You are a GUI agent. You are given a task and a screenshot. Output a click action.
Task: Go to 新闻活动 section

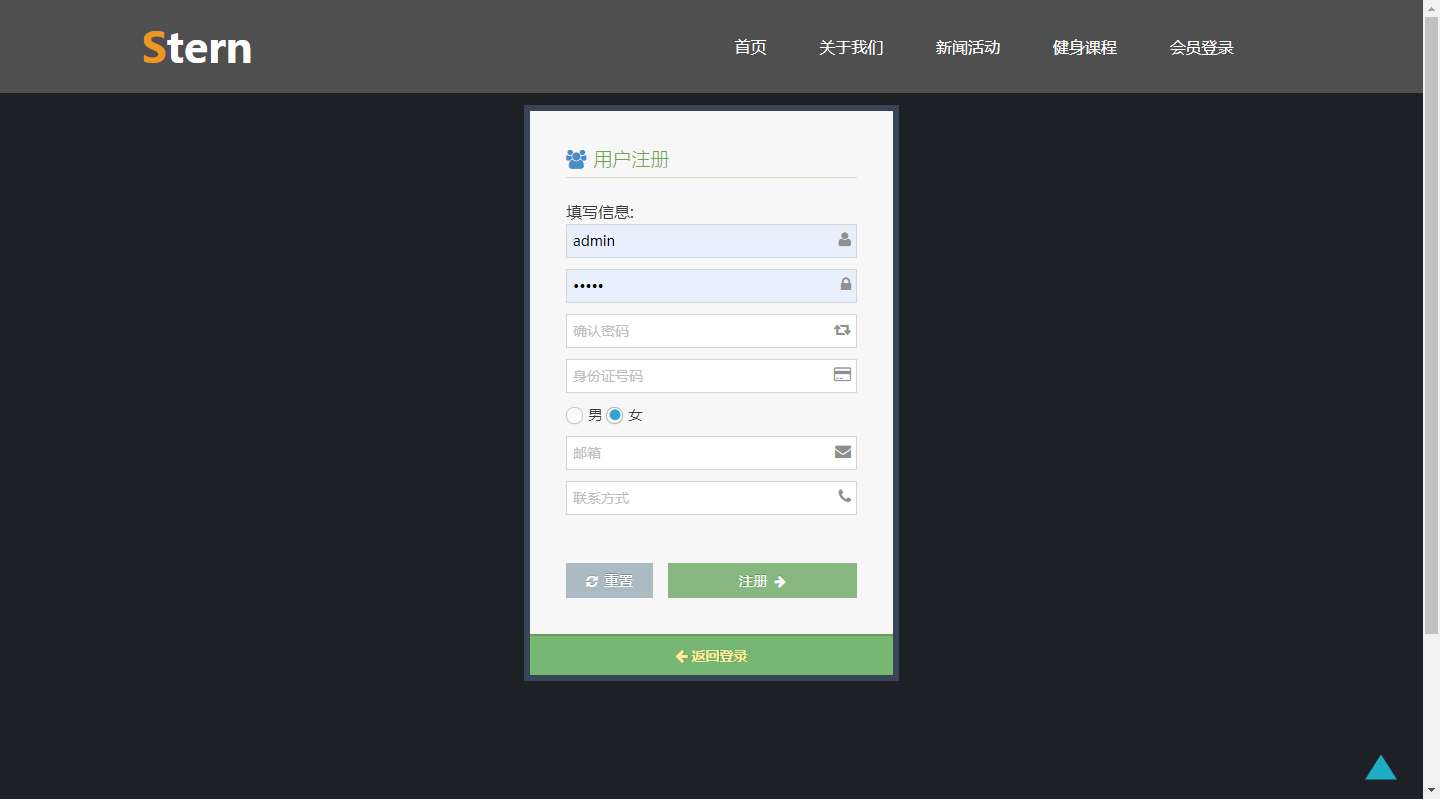[x=968, y=47]
